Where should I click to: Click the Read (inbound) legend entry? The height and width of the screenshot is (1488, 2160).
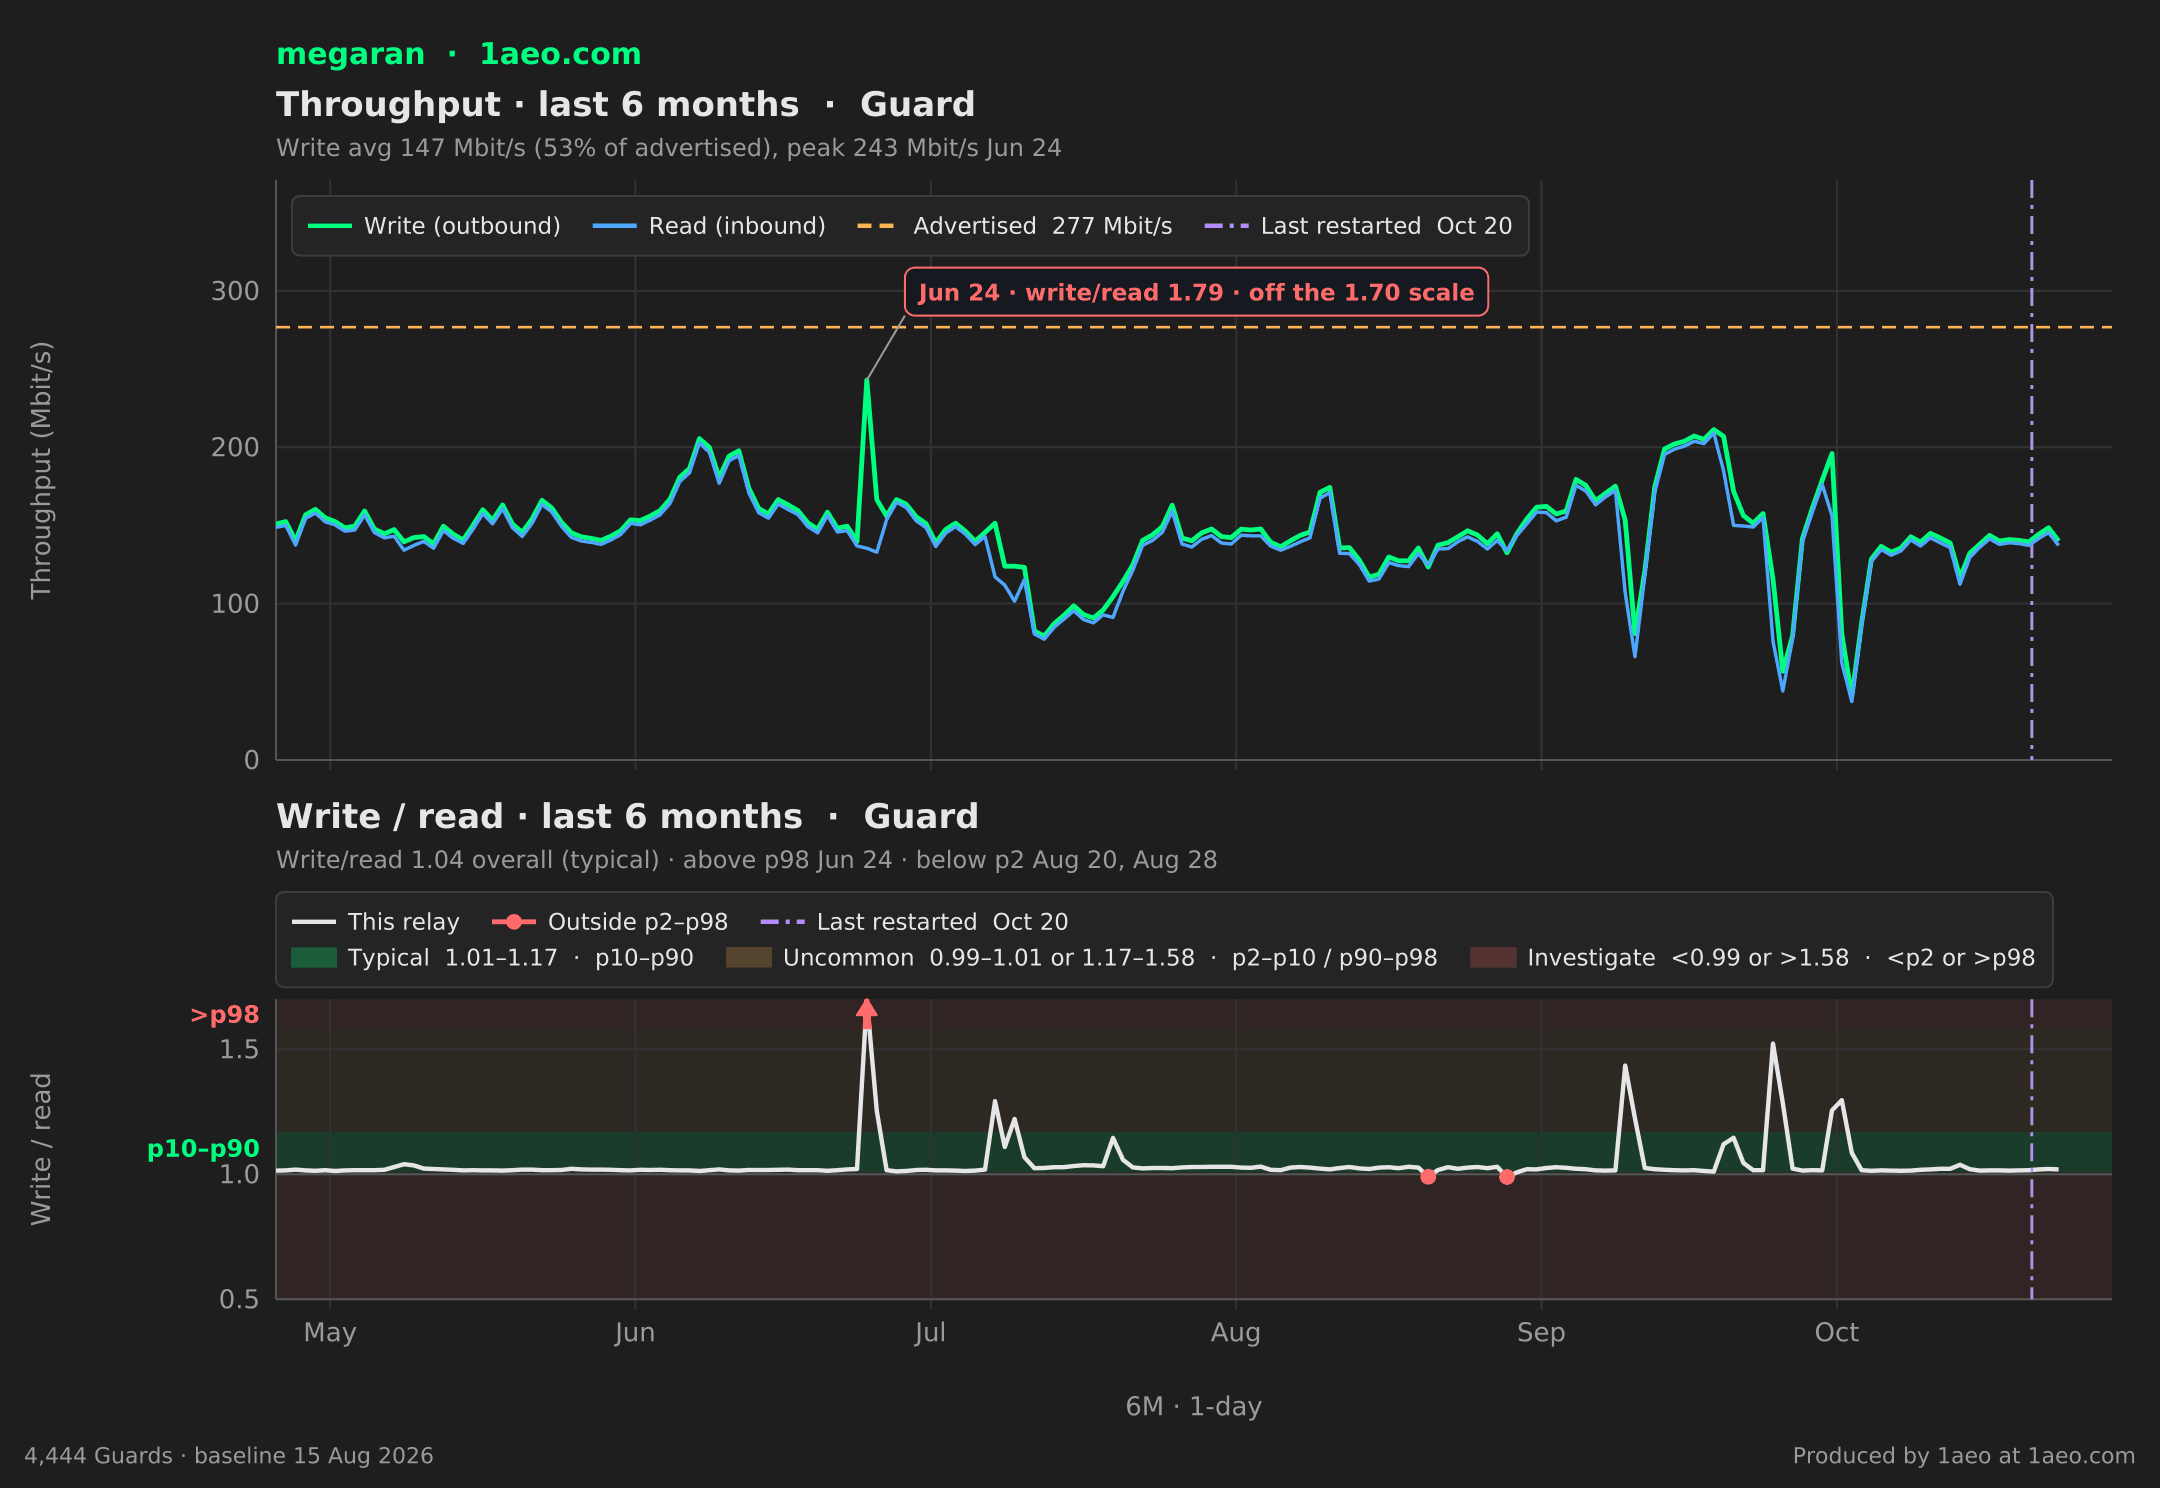pyautogui.click(x=709, y=226)
